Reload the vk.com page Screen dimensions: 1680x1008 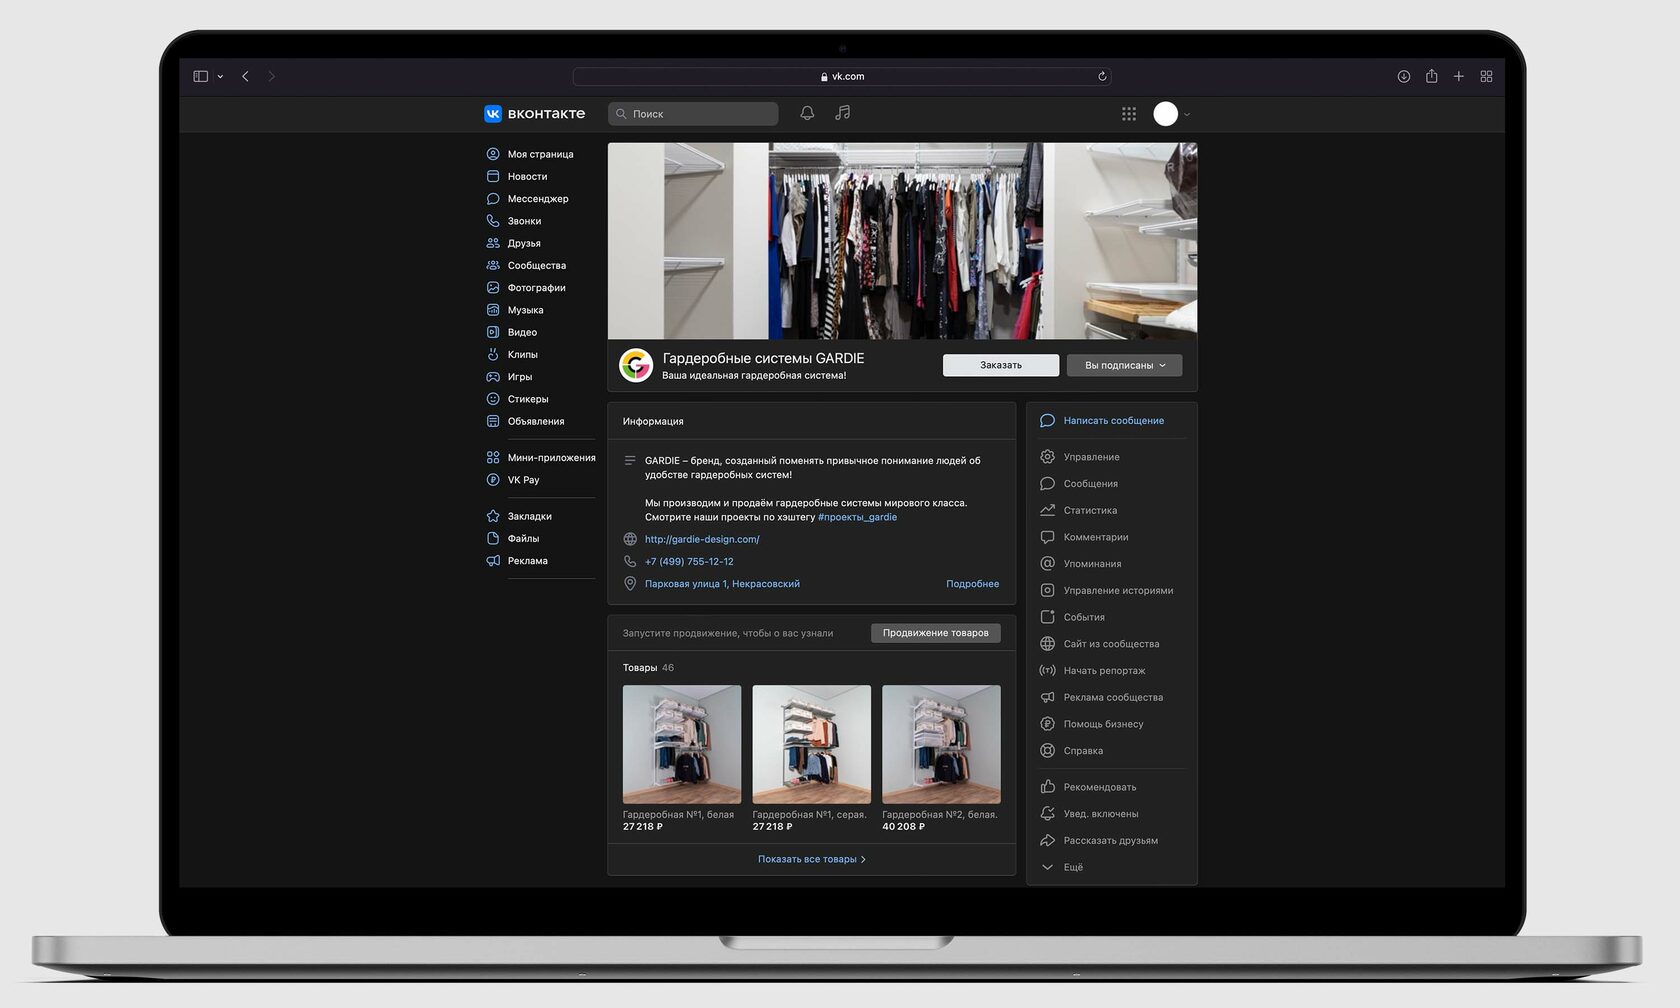(1102, 76)
